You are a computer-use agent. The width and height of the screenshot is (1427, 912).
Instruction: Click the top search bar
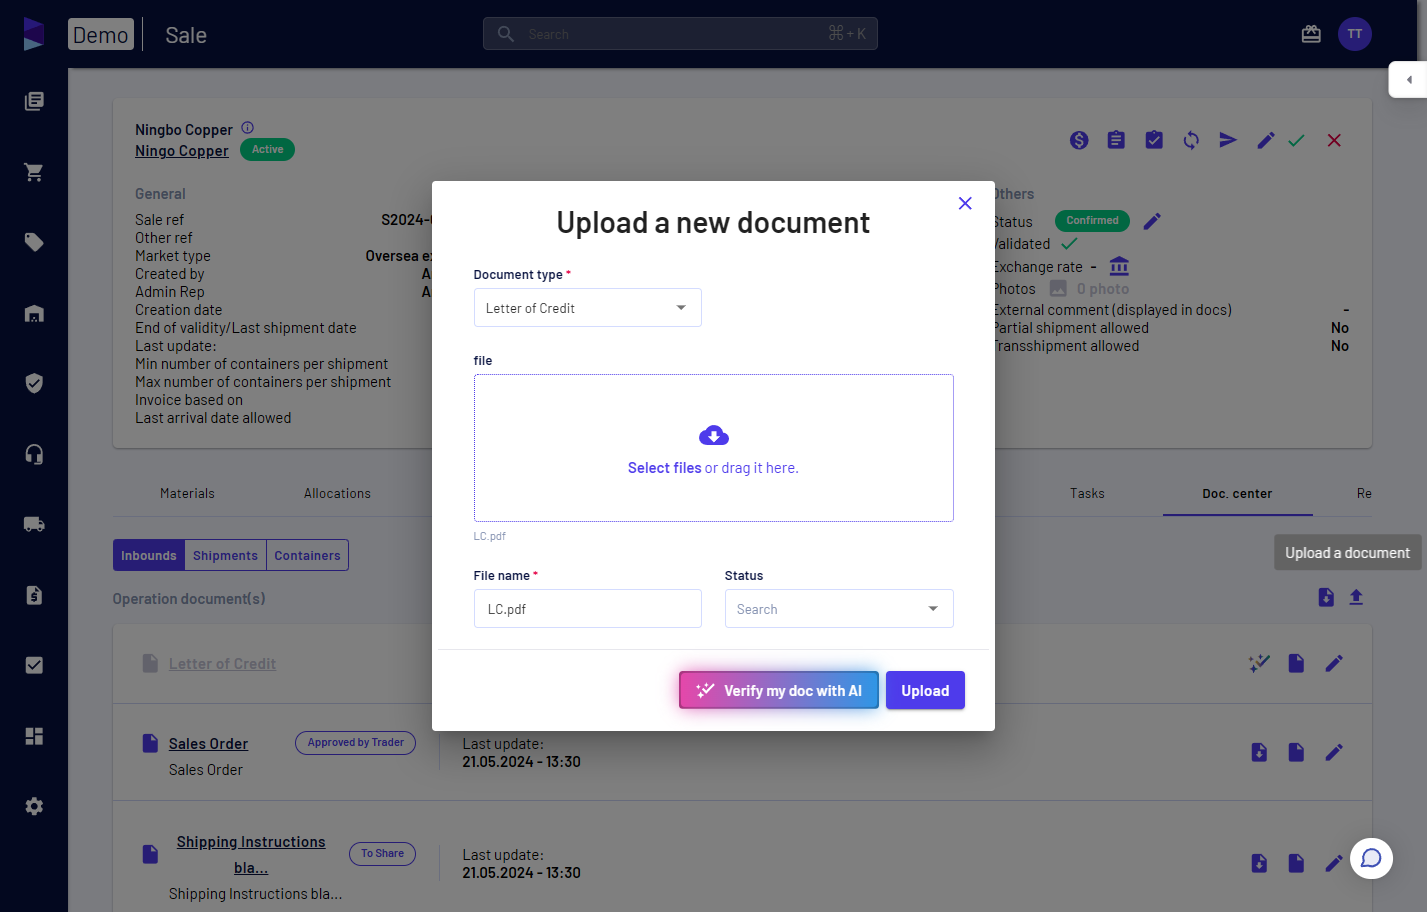(680, 34)
